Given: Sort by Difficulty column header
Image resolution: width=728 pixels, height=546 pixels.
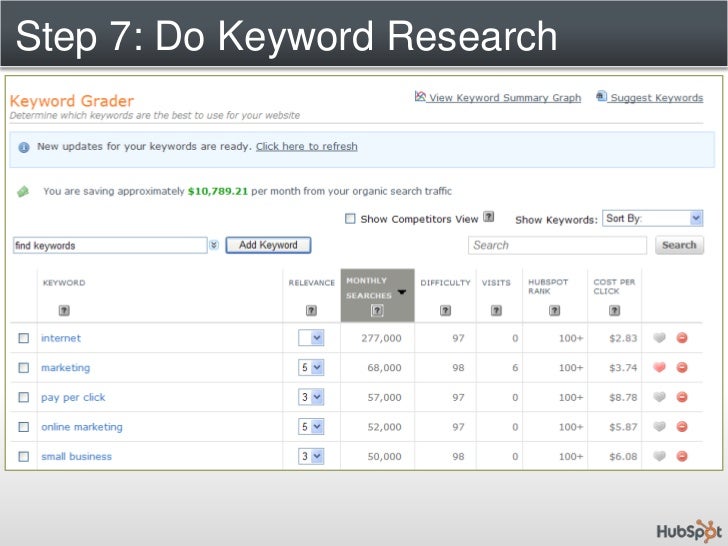Looking at the screenshot, I should (445, 283).
